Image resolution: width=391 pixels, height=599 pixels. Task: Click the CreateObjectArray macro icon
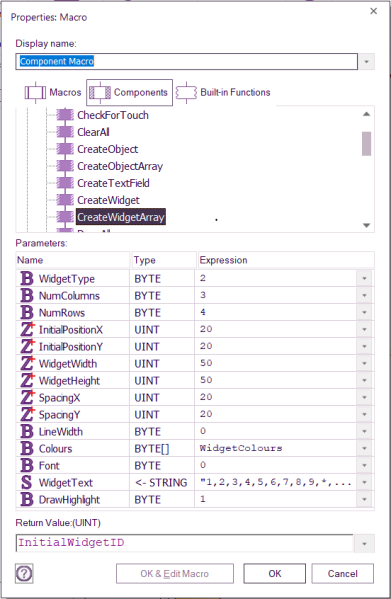tap(65, 166)
